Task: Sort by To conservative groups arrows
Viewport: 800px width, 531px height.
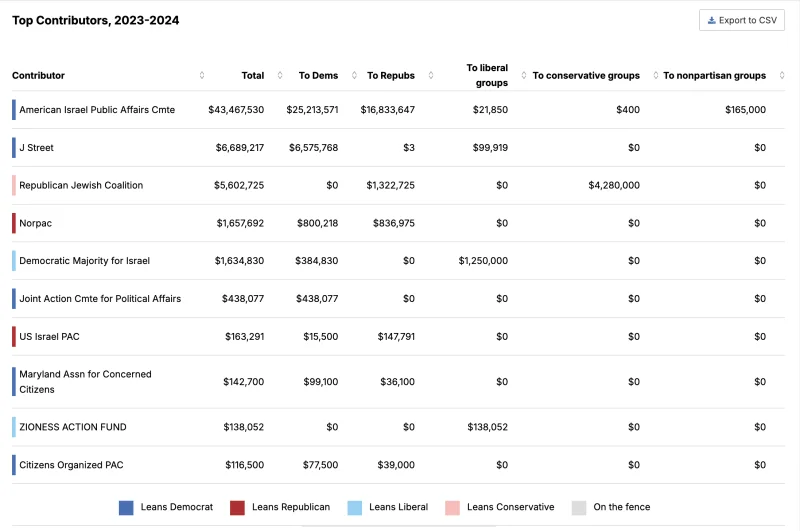Action: [656, 75]
